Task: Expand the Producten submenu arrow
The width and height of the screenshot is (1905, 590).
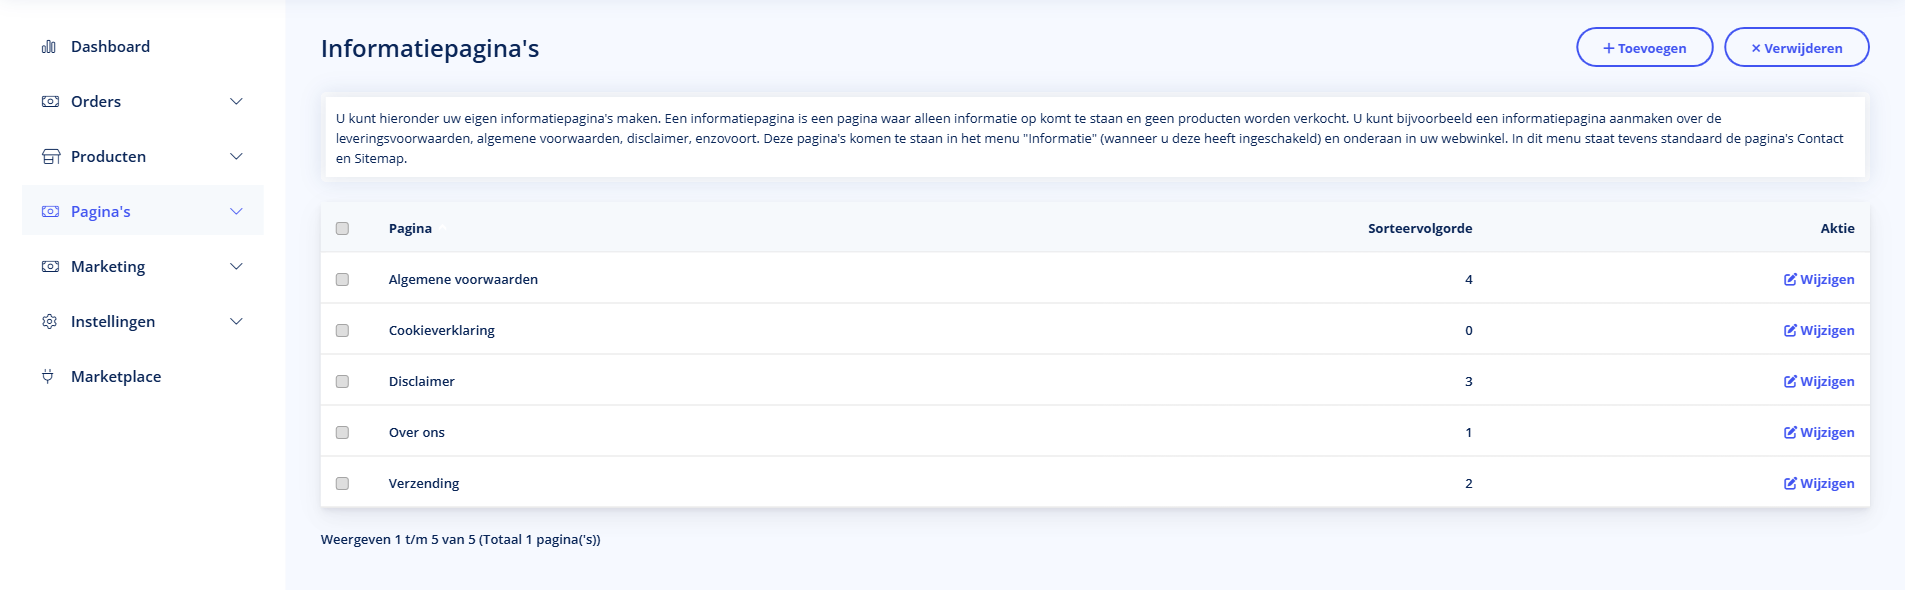Action: (x=236, y=157)
